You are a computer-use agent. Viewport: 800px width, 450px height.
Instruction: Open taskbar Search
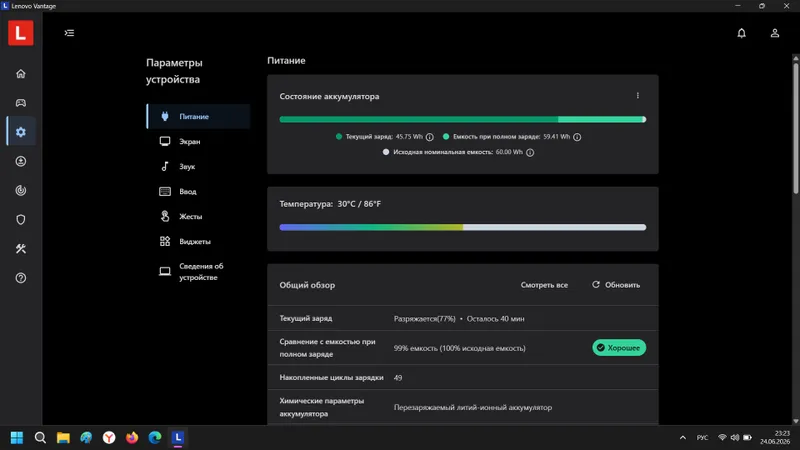(40, 438)
